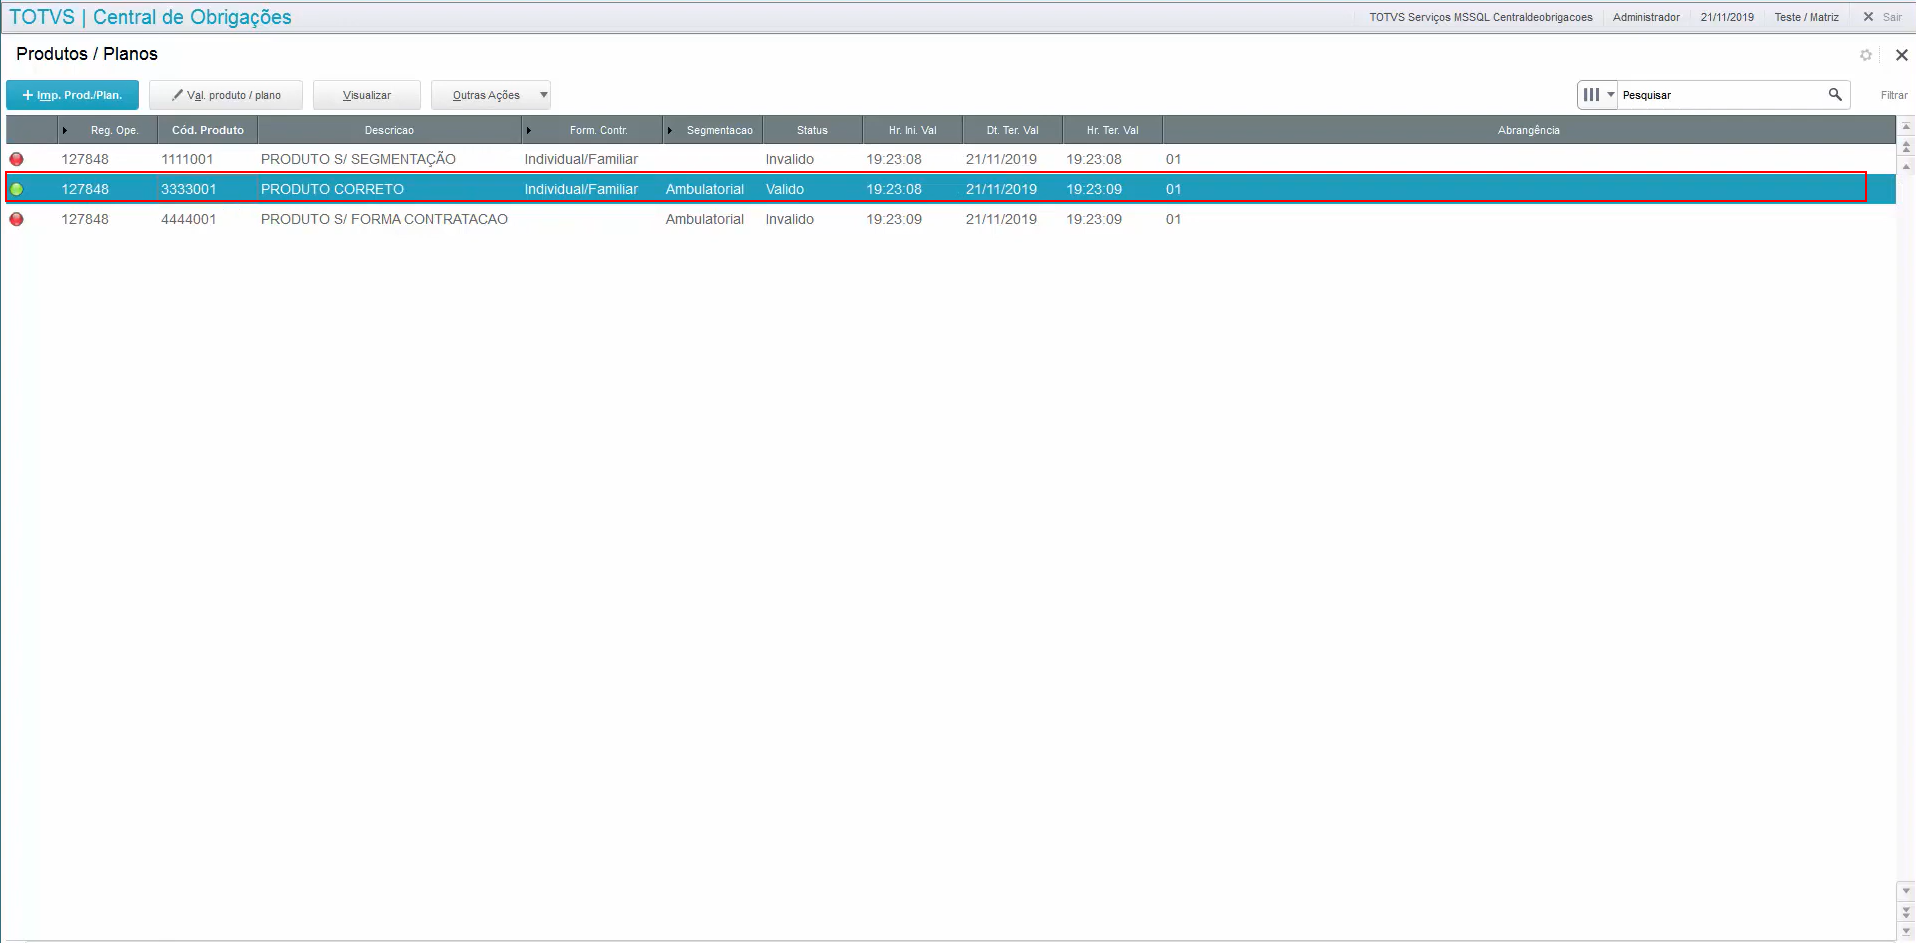Click TOTVS Serviços MSSQL Centraldeobrigacoes label
The width and height of the screenshot is (1916, 943).
click(x=1481, y=17)
